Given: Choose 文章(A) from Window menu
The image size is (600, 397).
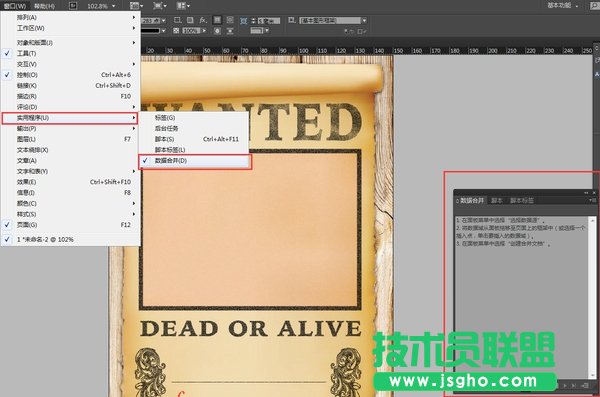Looking at the screenshot, I should (70, 160).
